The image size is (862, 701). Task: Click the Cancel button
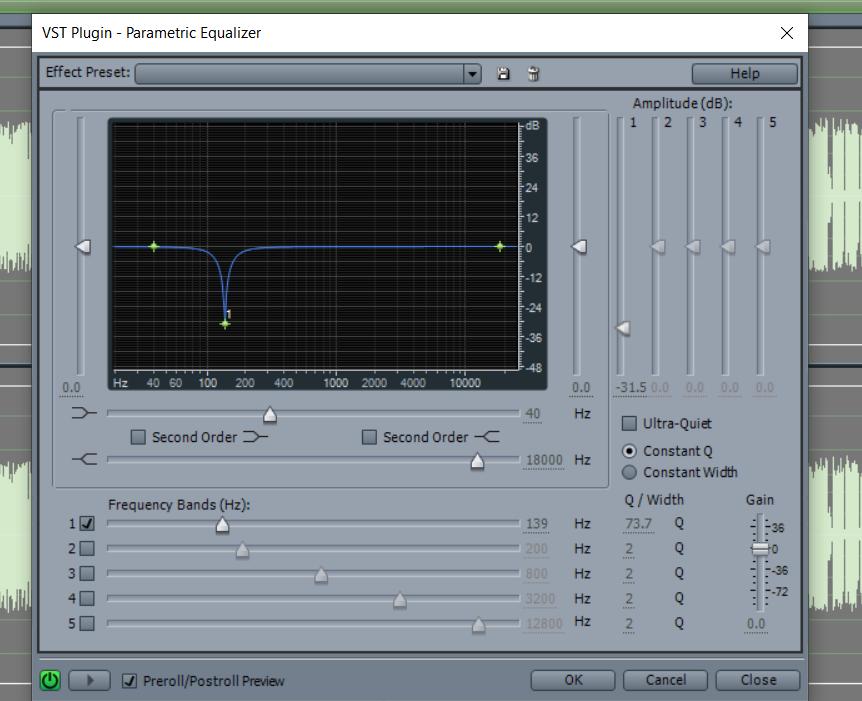665,680
